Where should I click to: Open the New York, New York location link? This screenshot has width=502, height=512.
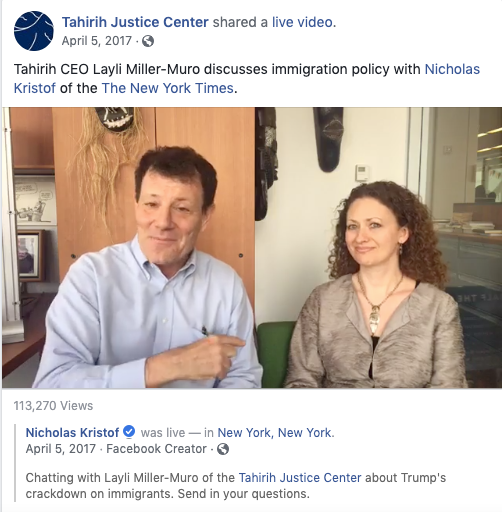tap(275, 433)
